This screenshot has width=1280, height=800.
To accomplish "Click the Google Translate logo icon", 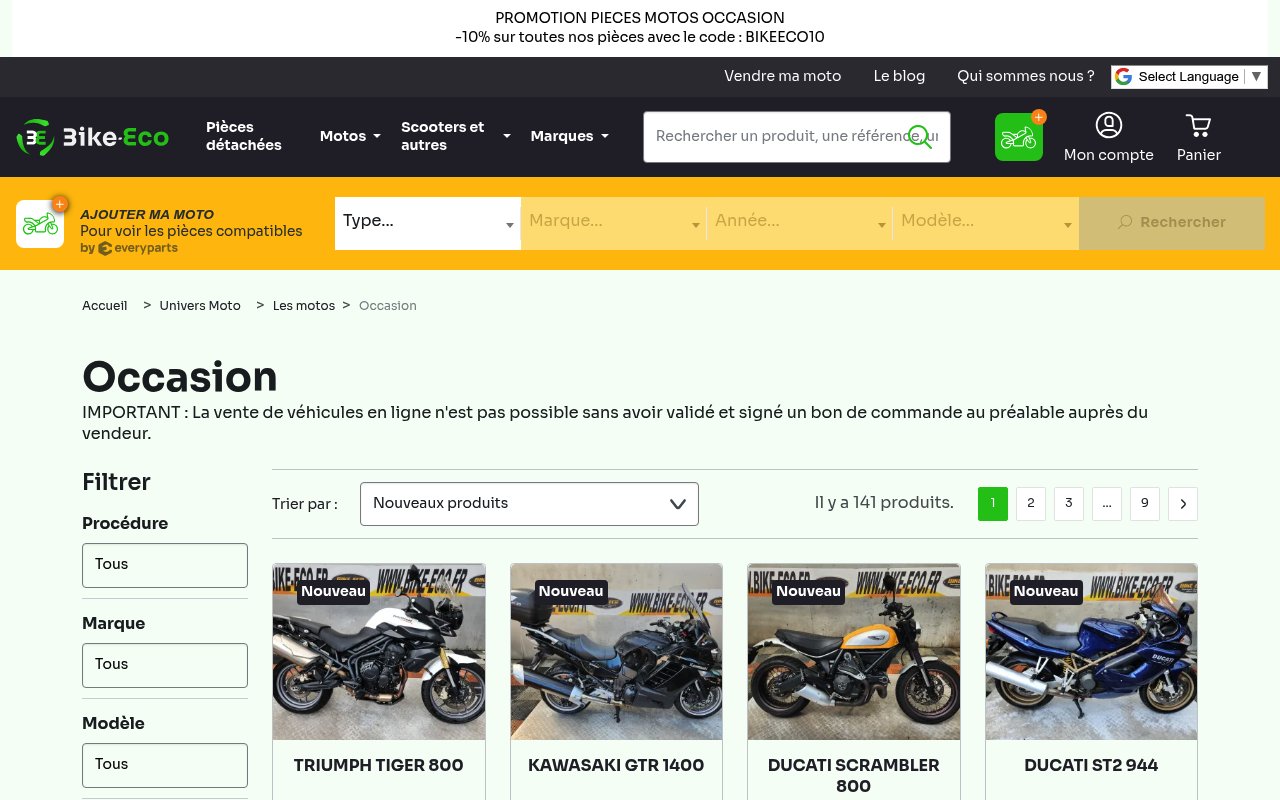I will [x=1123, y=77].
